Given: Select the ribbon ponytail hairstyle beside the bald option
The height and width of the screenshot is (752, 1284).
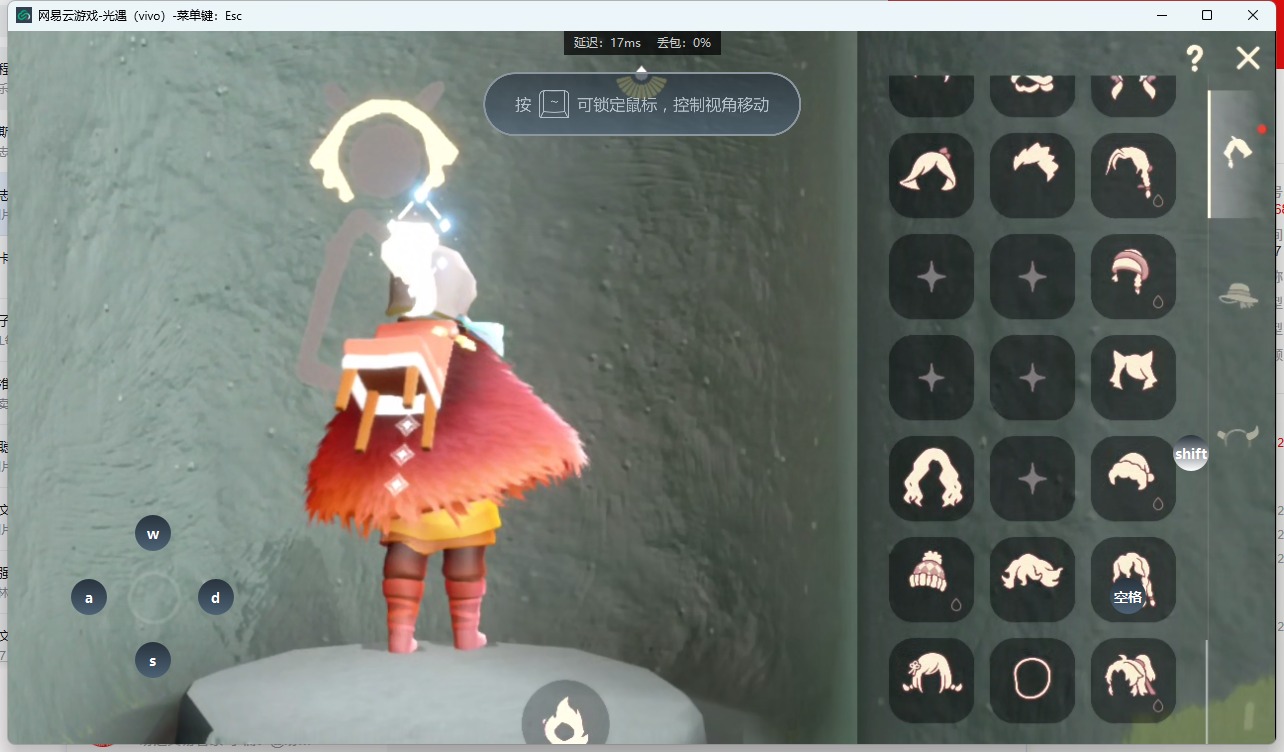Looking at the screenshot, I should (1133, 680).
